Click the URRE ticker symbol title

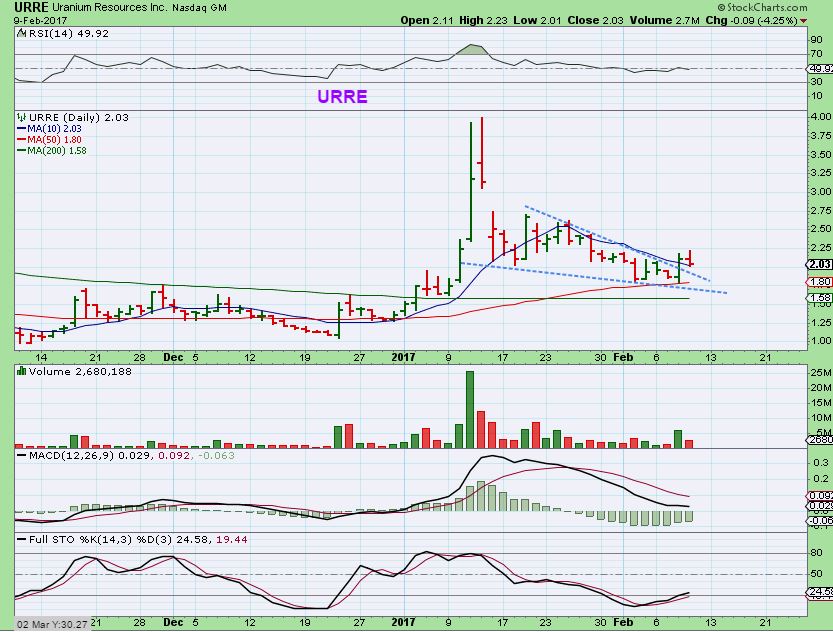(x=31, y=7)
